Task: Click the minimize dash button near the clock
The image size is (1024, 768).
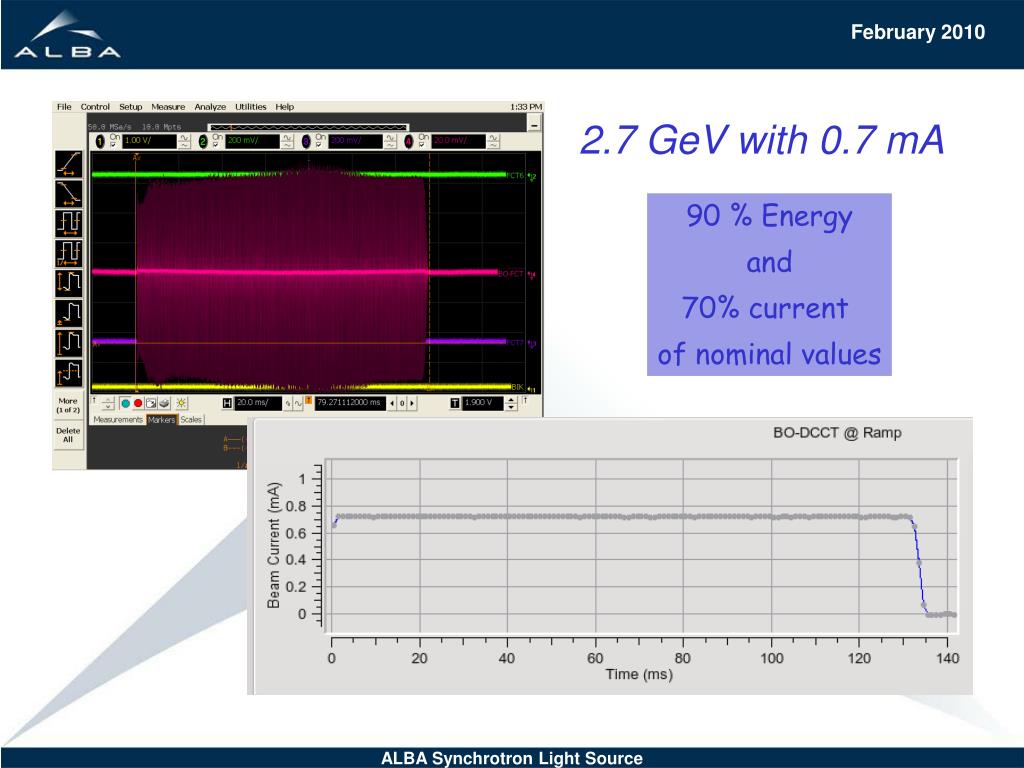Action: [x=535, y=123]
